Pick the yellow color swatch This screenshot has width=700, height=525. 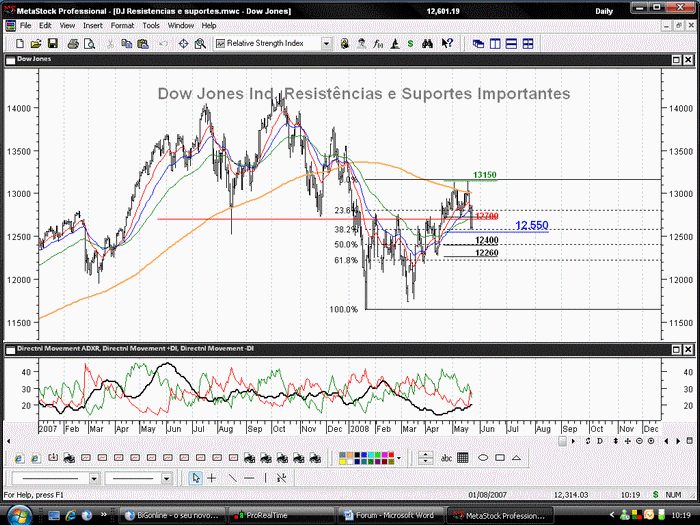[342, 462]
